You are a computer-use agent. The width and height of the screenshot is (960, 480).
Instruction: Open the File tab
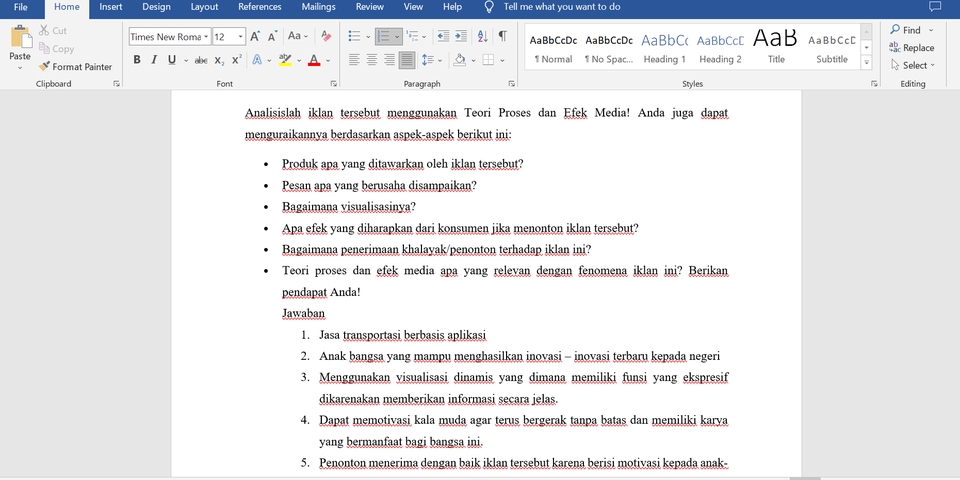coord(21,7)
